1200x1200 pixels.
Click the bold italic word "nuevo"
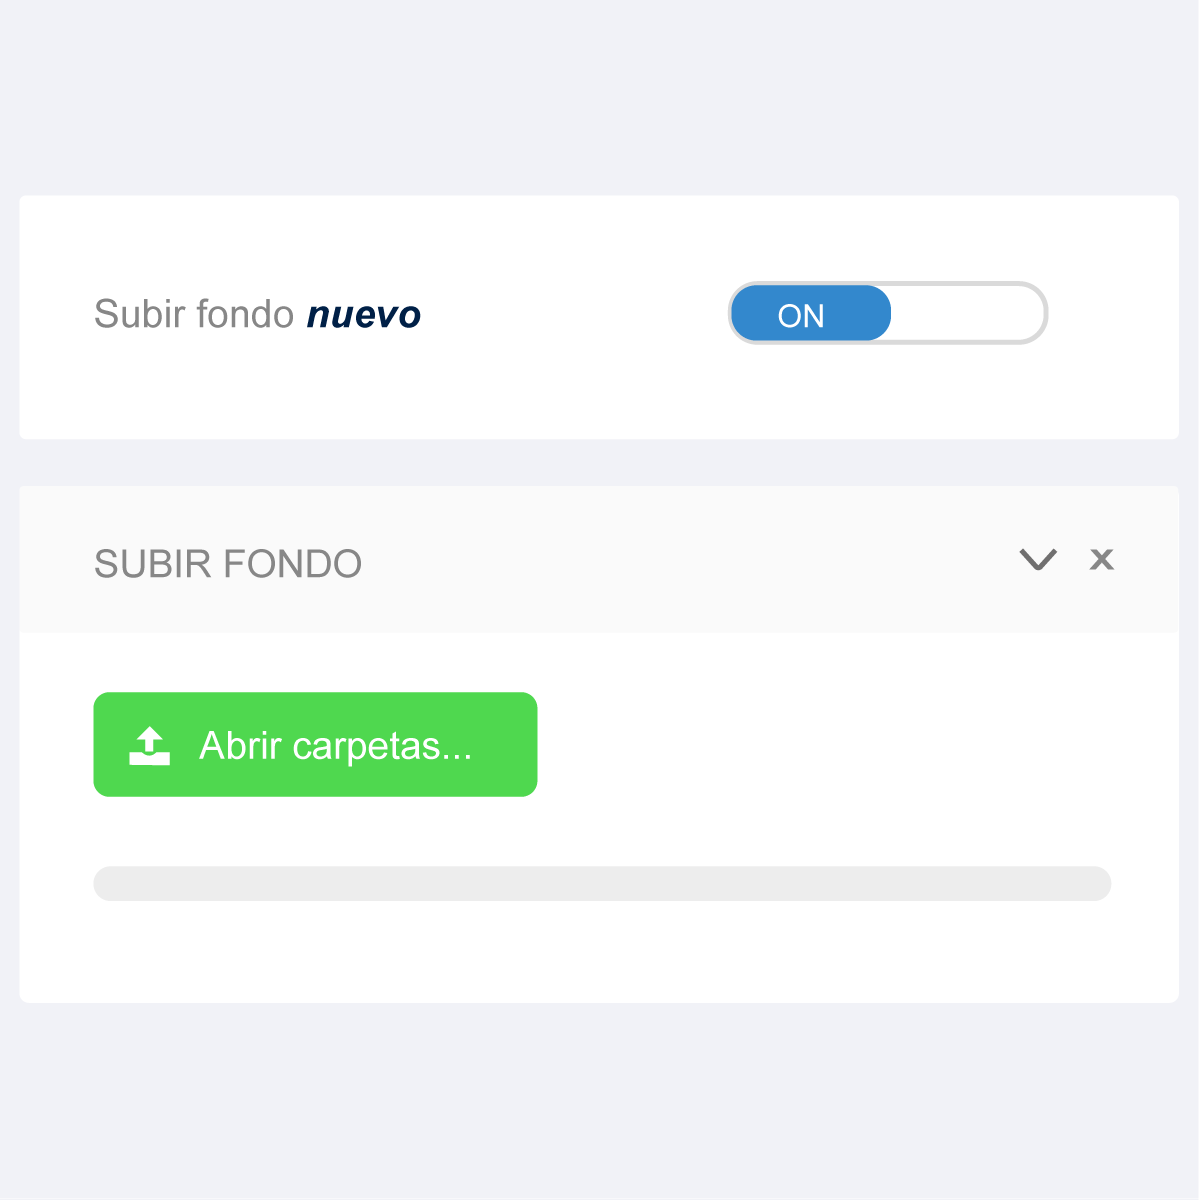pyautogui.click(x=364, y=314)
